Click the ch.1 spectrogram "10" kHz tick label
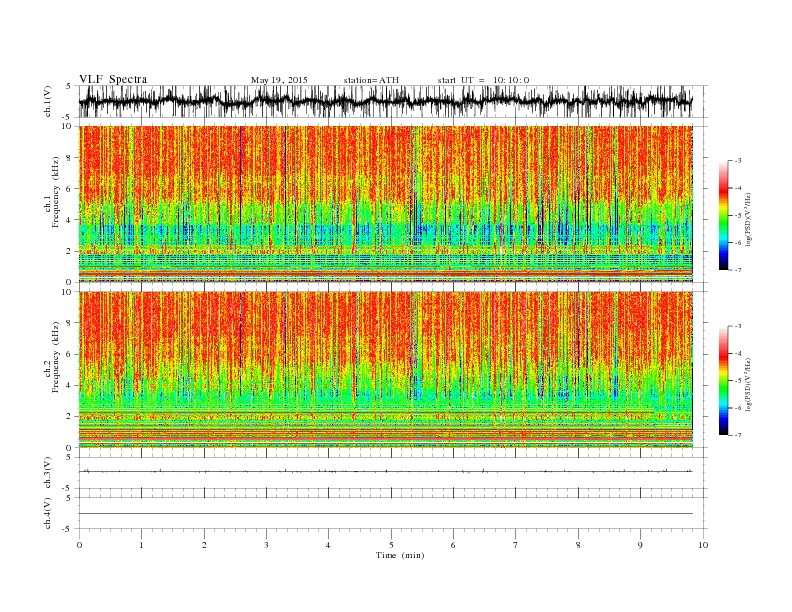Viewport: 792px width, 612px height. 67,126
